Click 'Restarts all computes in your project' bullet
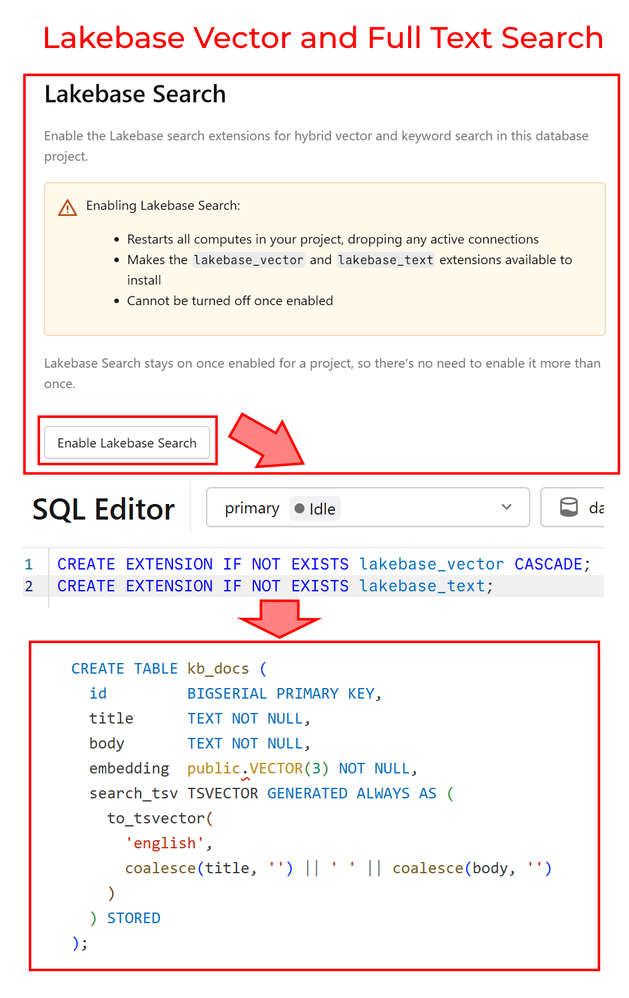The width and height of the screenshot is (629, 998). tap(332, 239)
